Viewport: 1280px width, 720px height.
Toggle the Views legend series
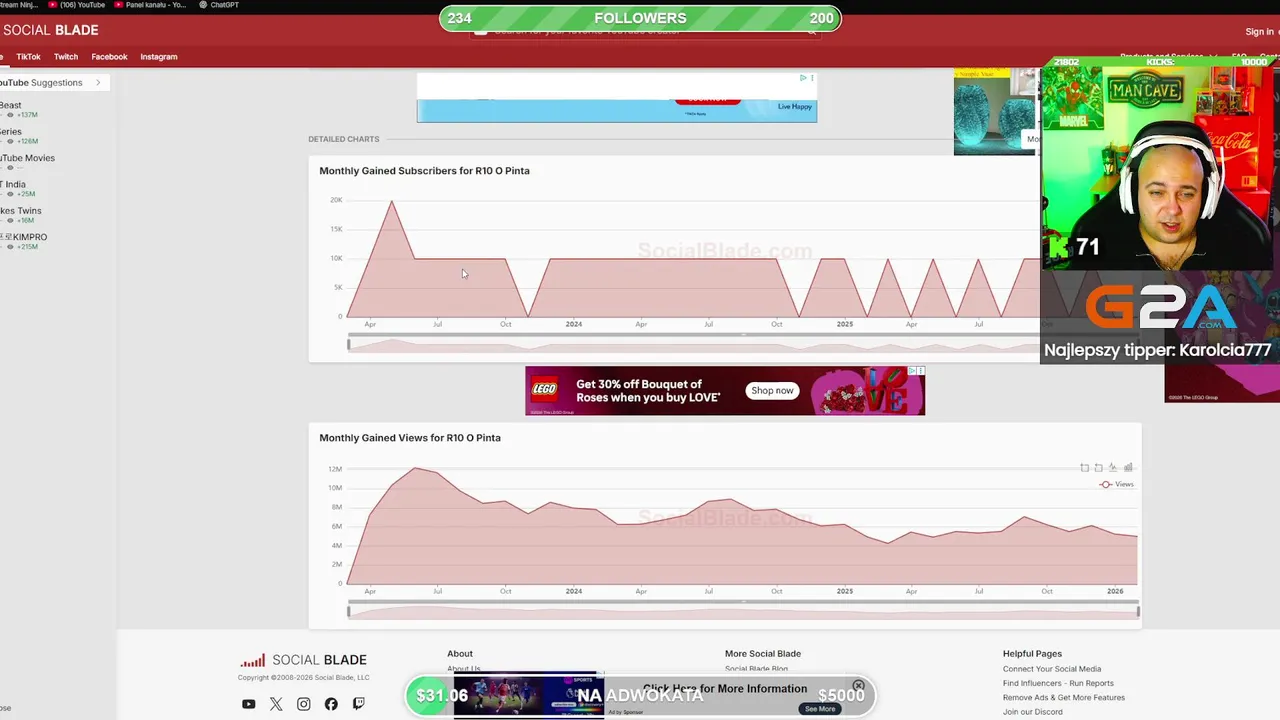[1117, 484]
